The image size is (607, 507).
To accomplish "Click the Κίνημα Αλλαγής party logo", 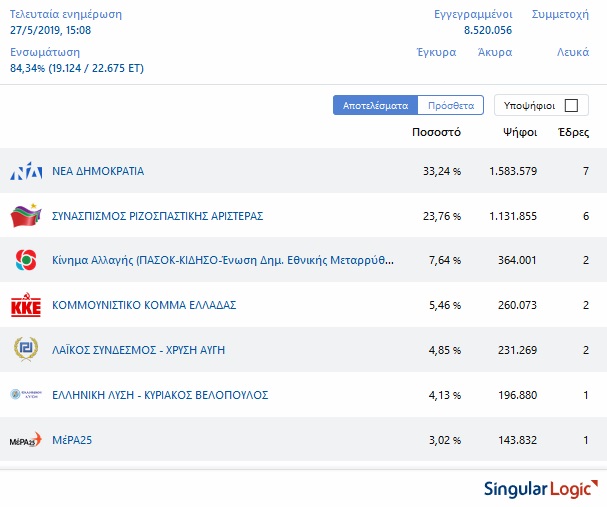I will point(25,260).
